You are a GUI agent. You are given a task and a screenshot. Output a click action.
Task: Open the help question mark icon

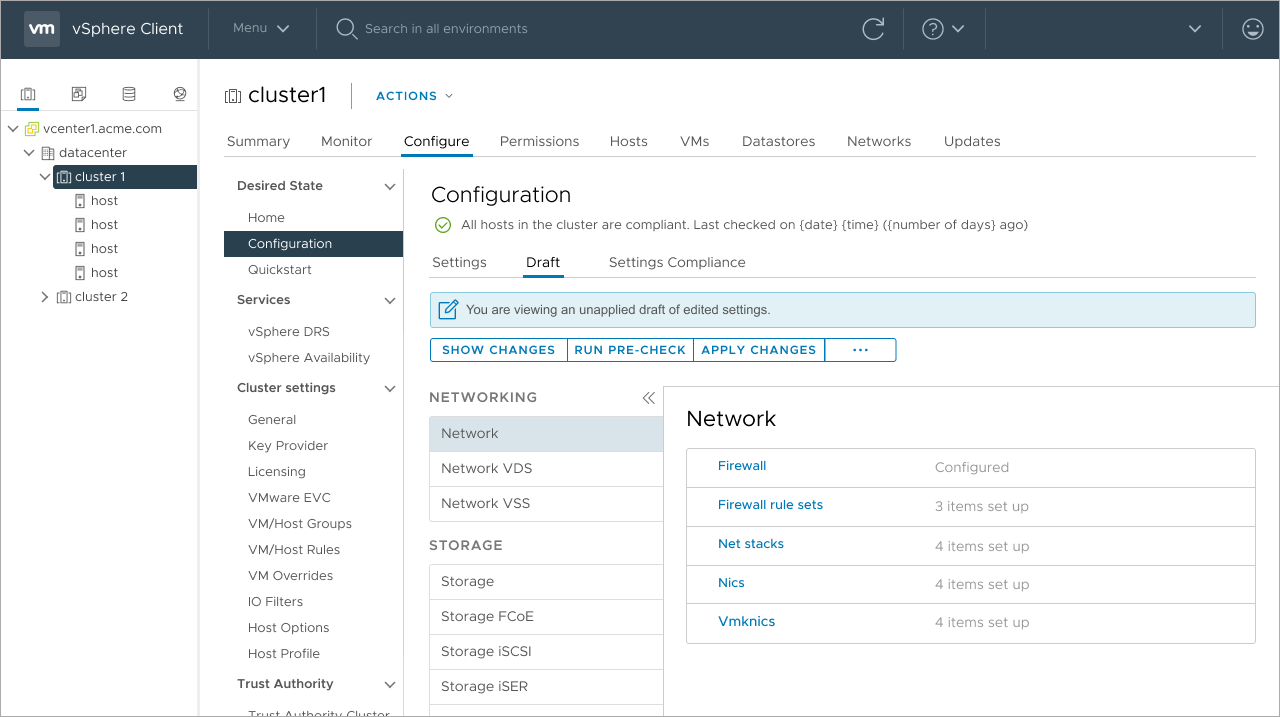pyautogui.click(x=933, y=29)
